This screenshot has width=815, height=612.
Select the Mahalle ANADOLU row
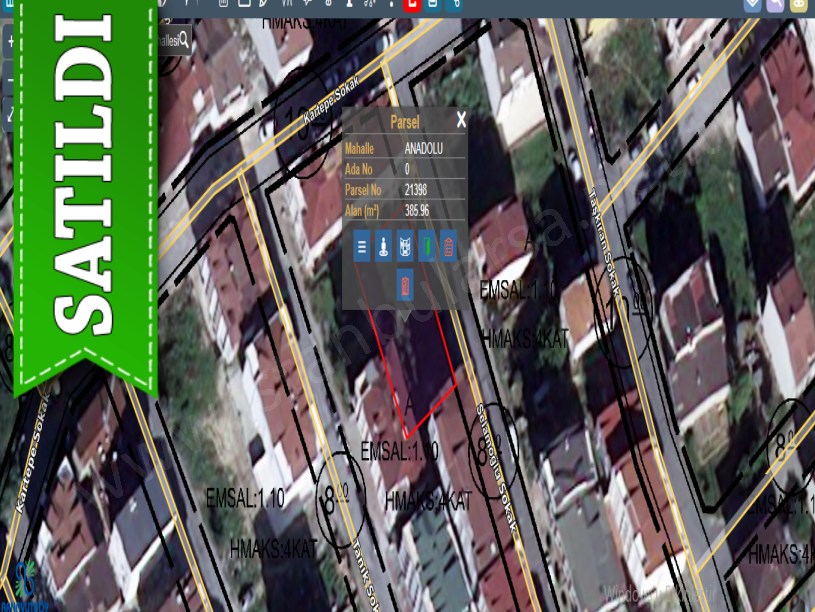(405, 148)
